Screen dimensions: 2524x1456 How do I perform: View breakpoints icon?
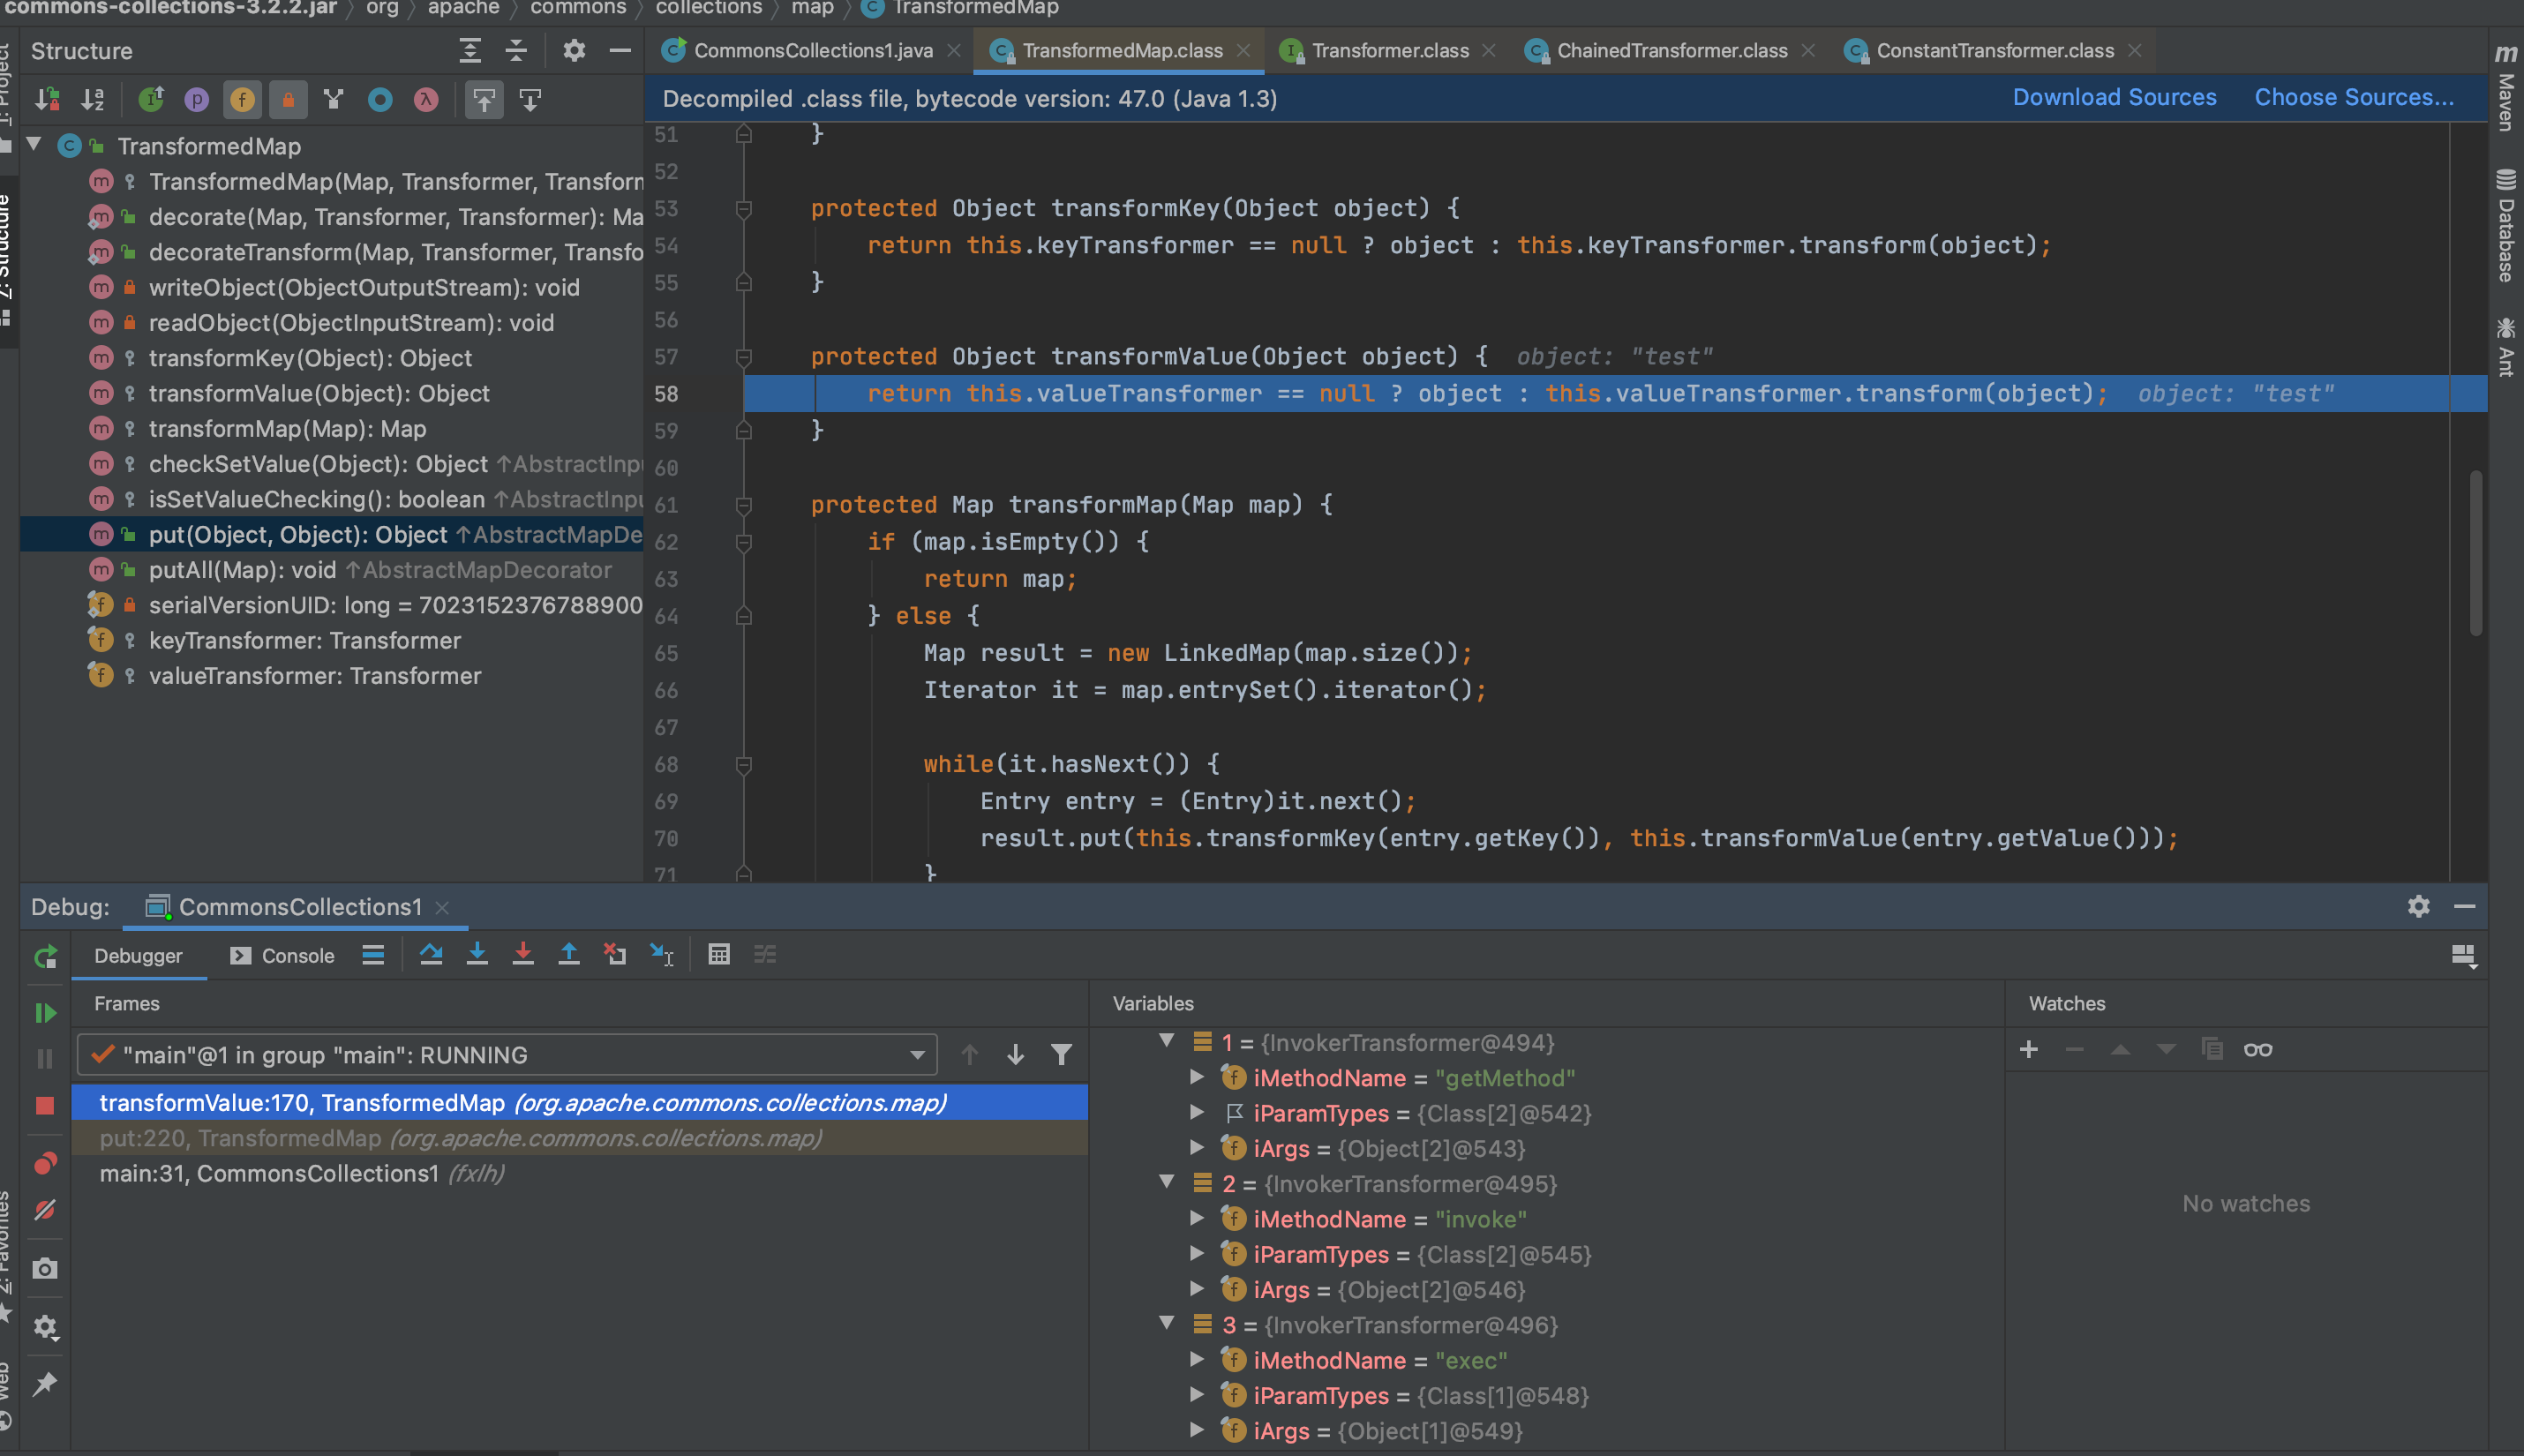[x=45, y=1163]
